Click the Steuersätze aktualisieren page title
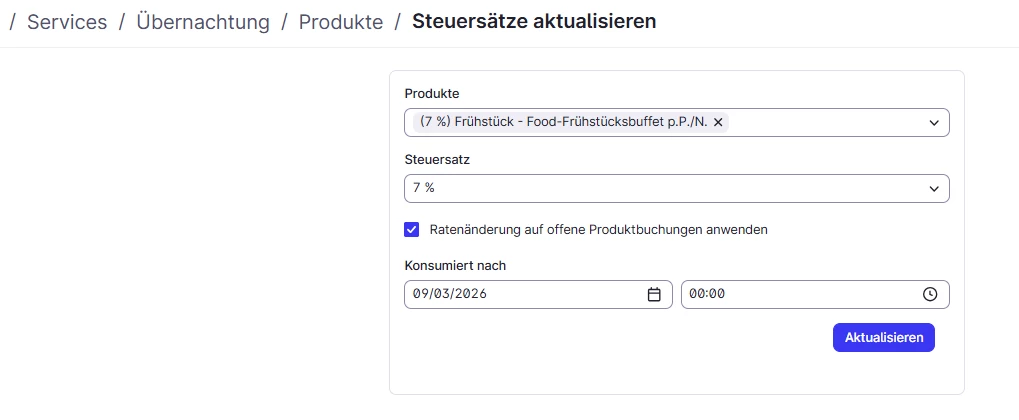 point(534,22)
